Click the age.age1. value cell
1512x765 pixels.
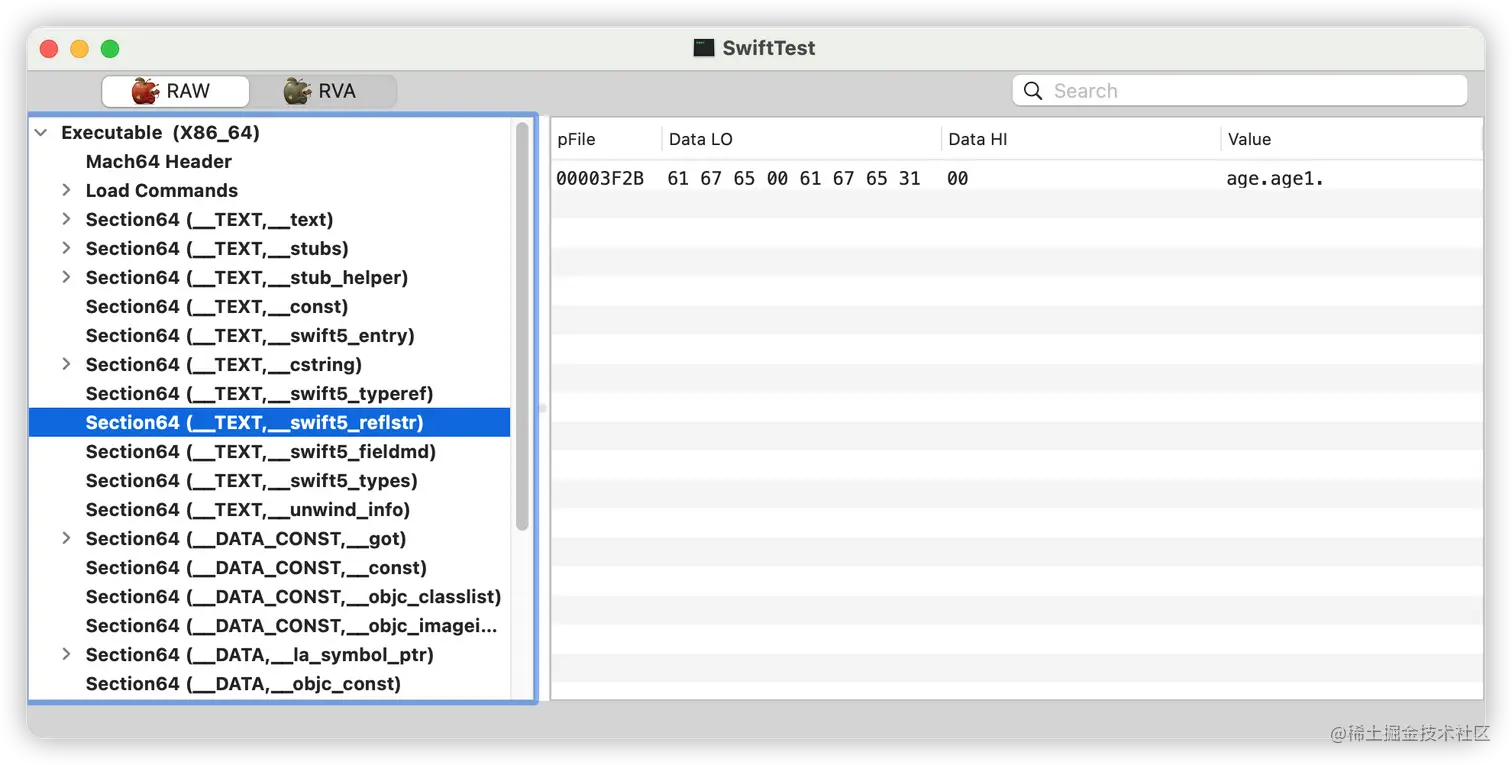[x=1275, y=179]
